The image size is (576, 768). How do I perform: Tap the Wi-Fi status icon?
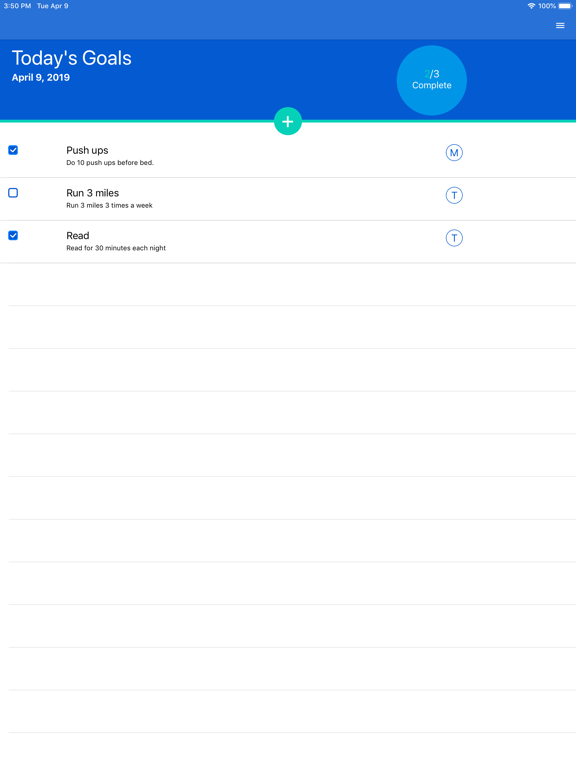(531, 6)
